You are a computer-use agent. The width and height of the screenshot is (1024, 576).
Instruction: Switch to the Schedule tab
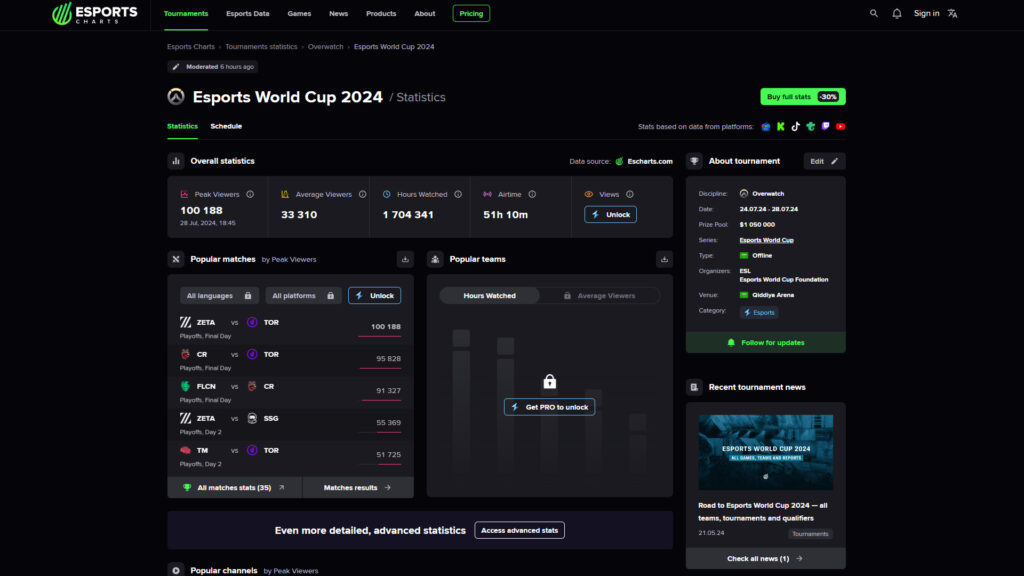[x=226, y=127]
